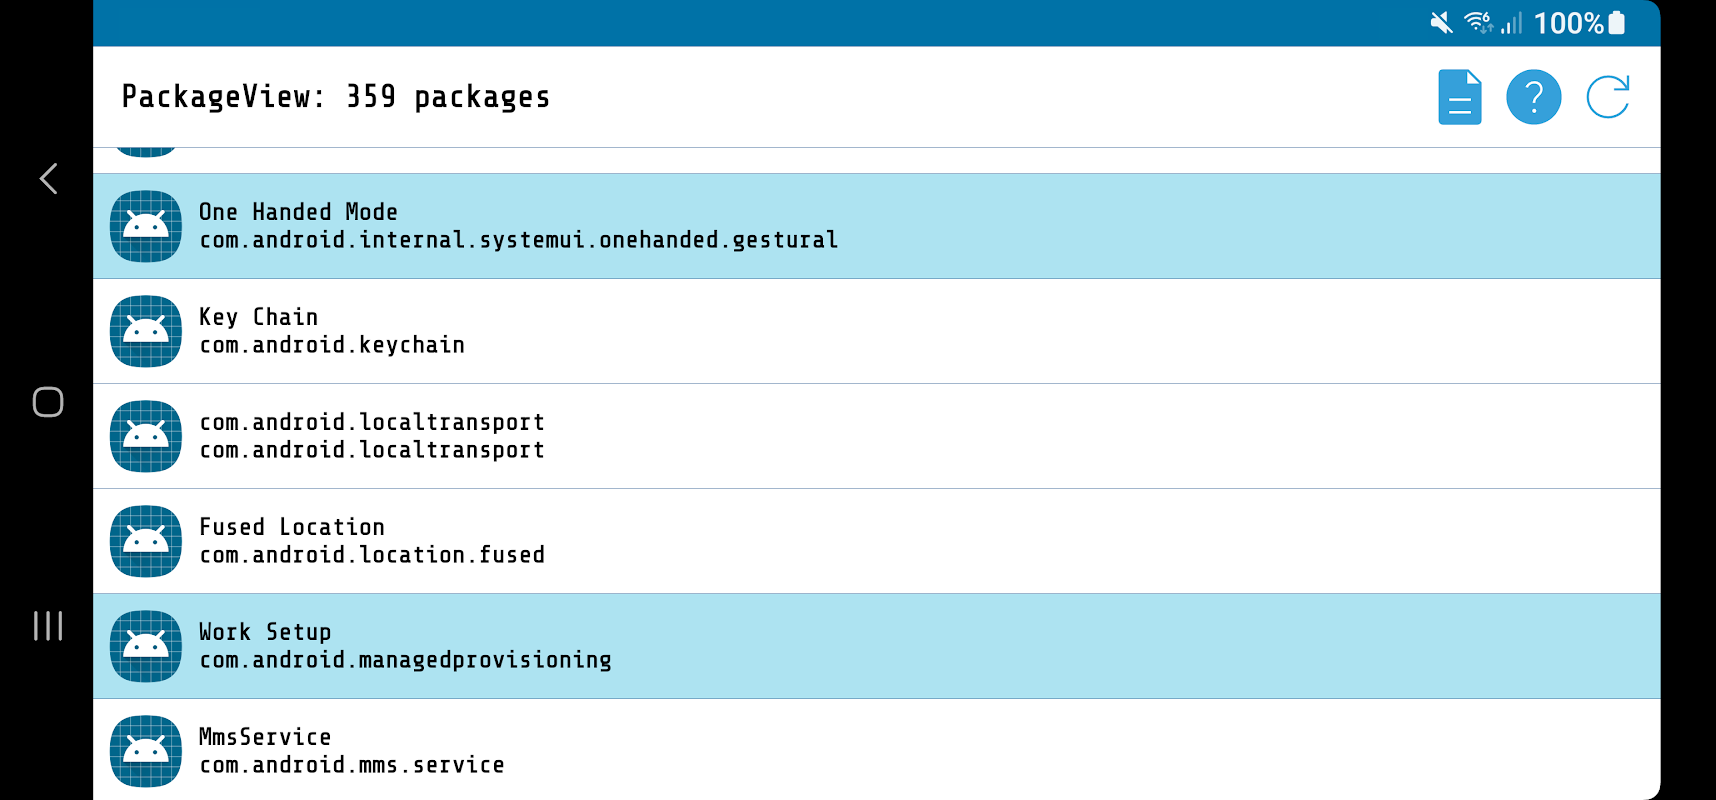Tap the Key Chain app icon
Image resolution: width=1716 pixels, height=800 pixels.
[x=146, y=331]
